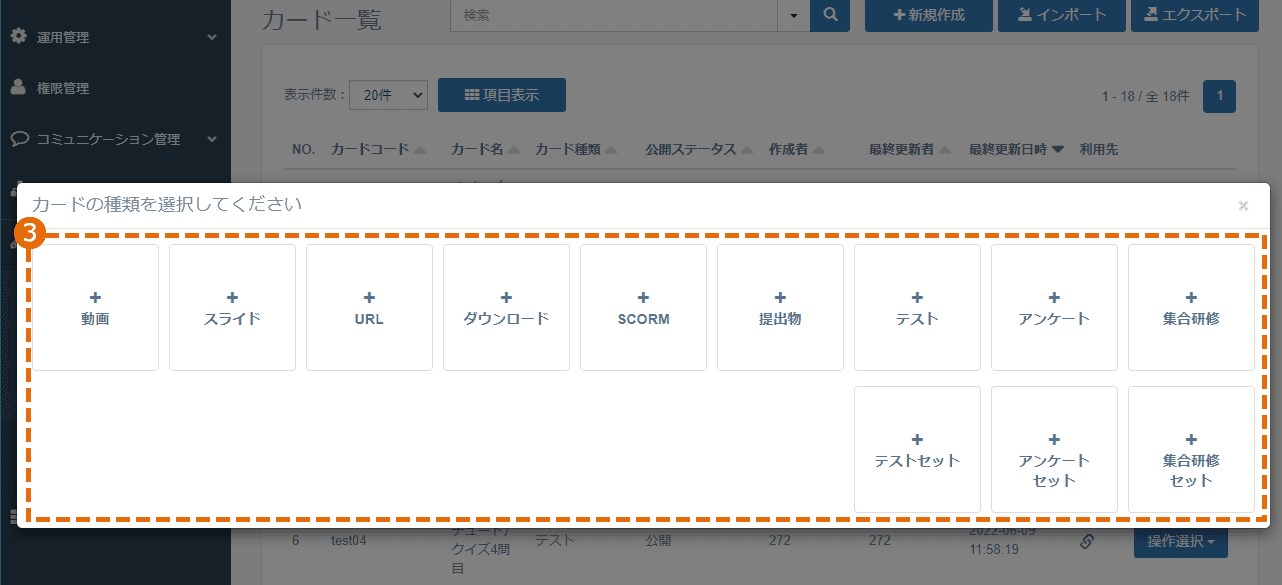Pick the 集合研修セット card type
Image resolution: width=1282 pixels, height=585 pixels.
[1191, 449]
